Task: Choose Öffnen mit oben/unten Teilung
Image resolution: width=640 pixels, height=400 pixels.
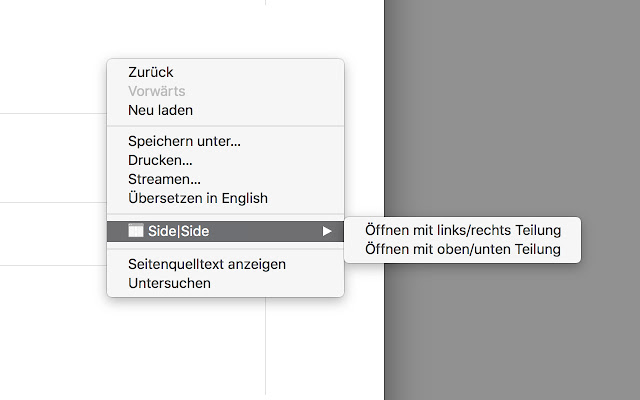Action: [x=463, y=249]
